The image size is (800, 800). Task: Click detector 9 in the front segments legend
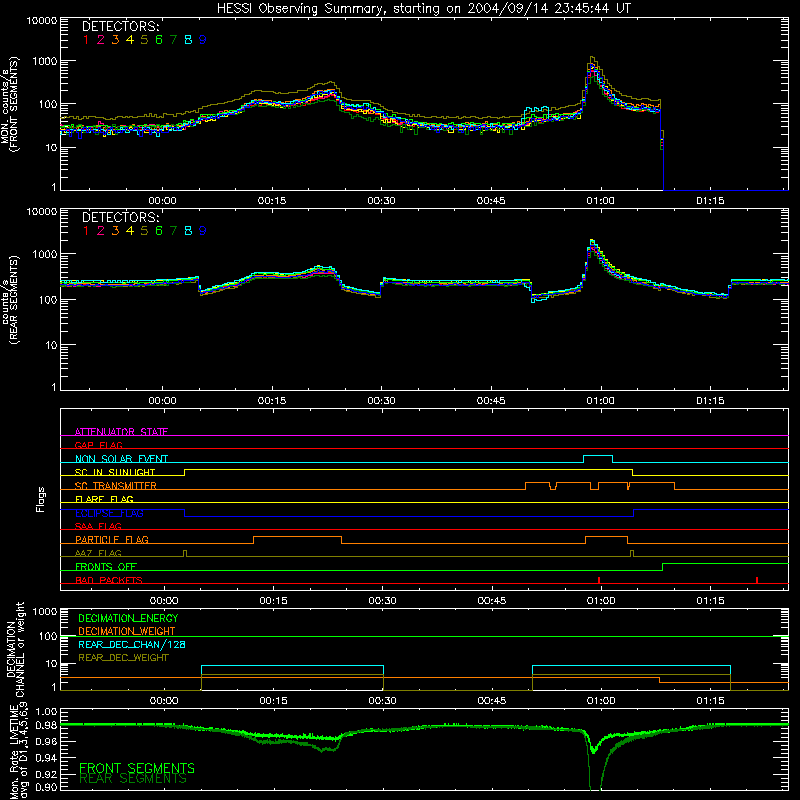[x=203, y=40]
